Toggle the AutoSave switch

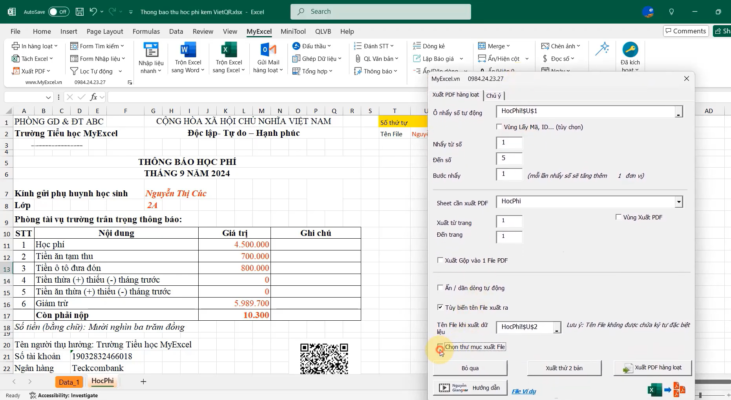click(58, 11)
